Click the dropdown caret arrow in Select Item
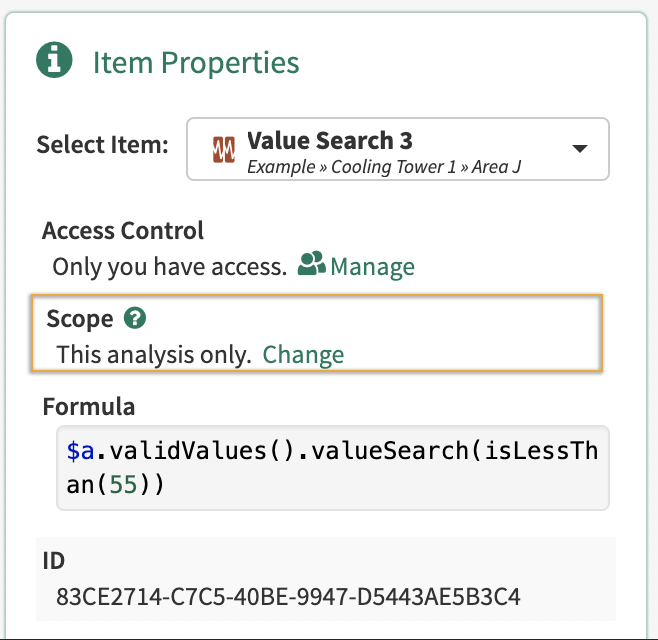 coord(578,149)
